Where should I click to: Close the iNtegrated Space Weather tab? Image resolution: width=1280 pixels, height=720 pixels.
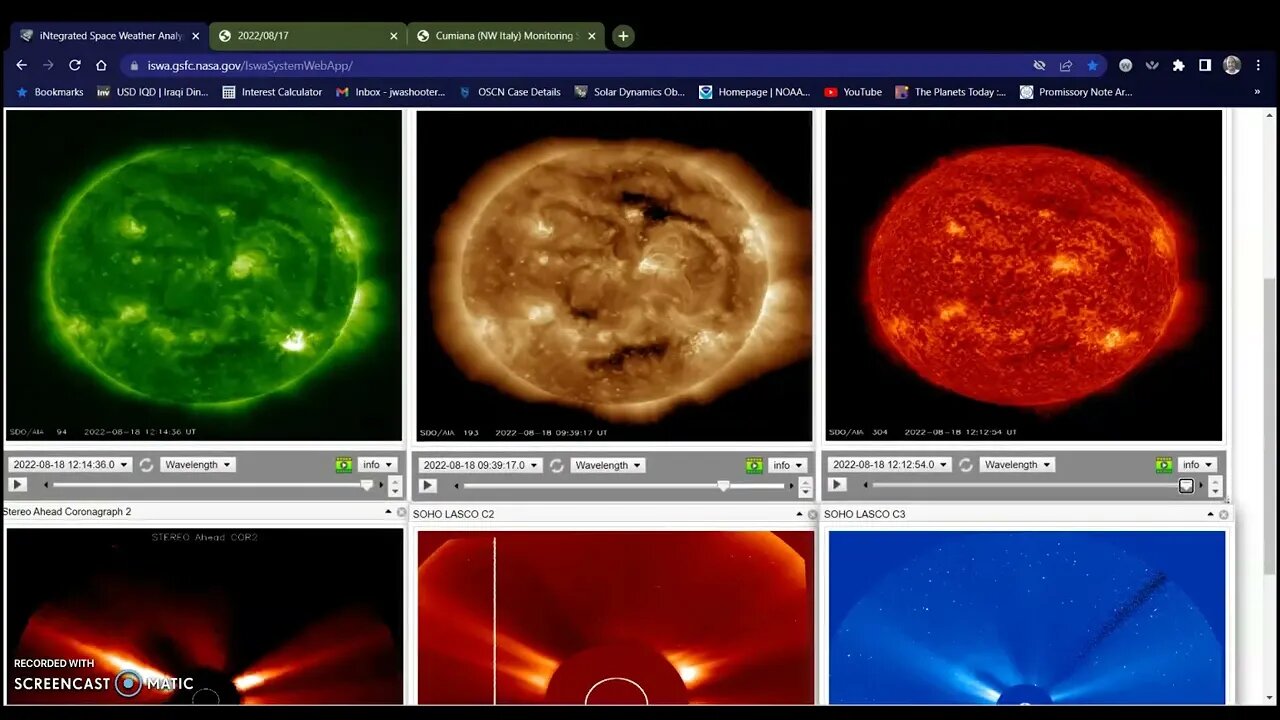tap(195, 36)
